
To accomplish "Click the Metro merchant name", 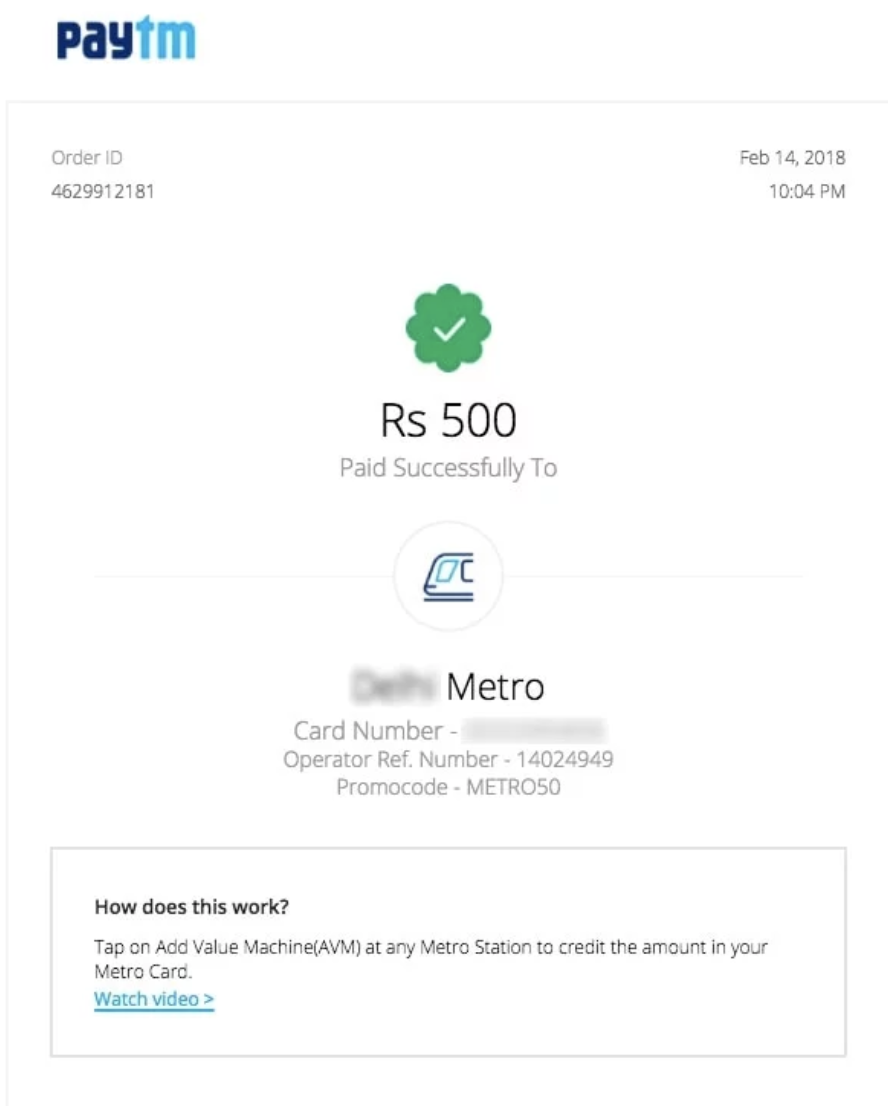I will [x=495, y=686].
